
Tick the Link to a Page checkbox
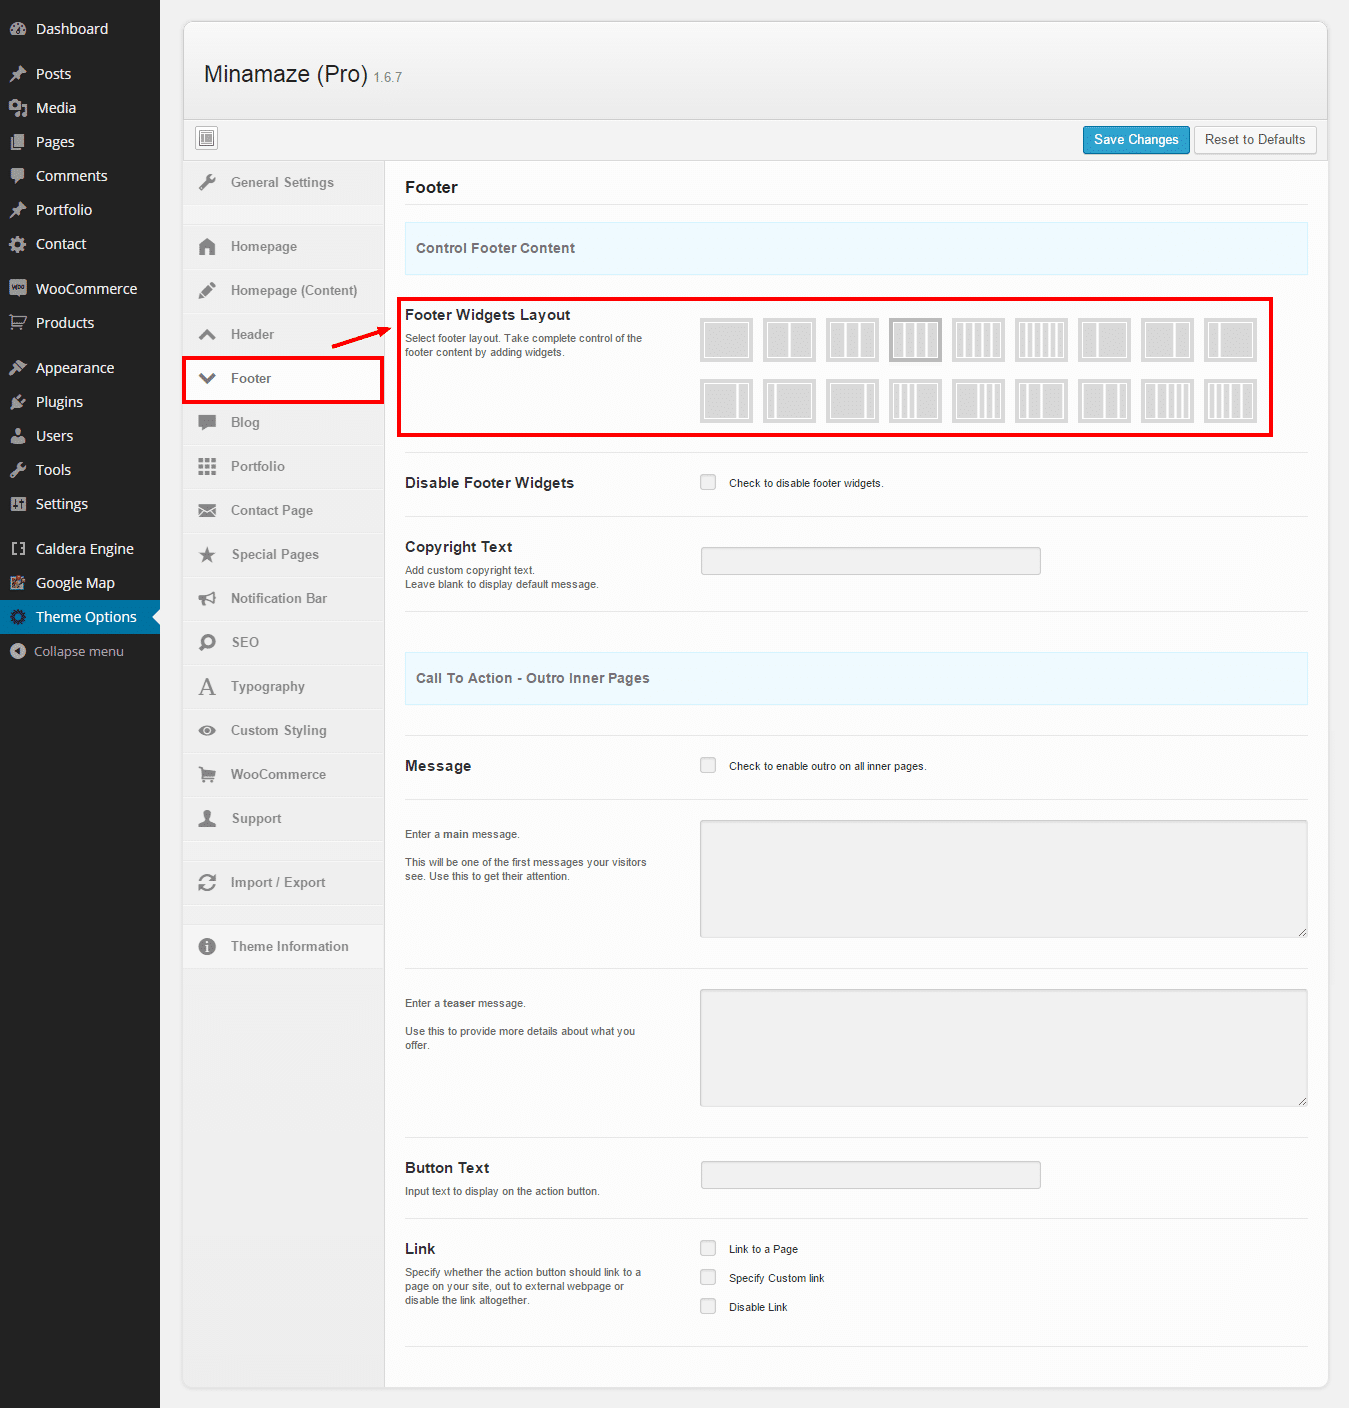point(708,1249)
